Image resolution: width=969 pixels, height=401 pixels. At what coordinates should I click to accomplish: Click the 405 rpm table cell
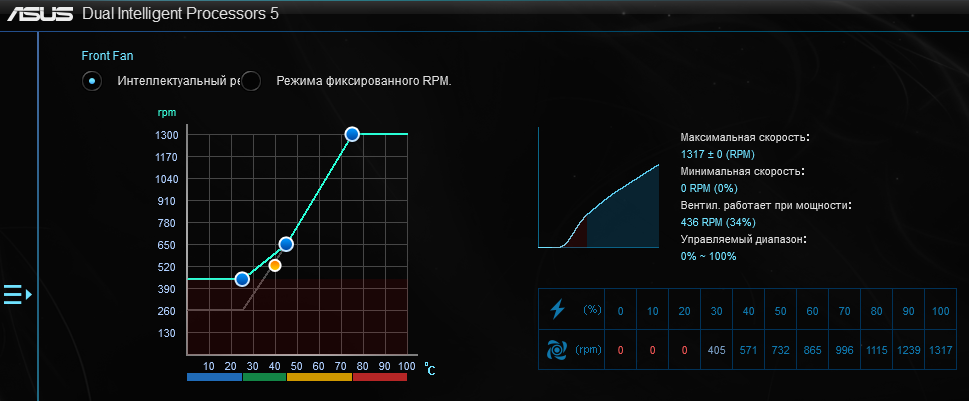[717, 350]
